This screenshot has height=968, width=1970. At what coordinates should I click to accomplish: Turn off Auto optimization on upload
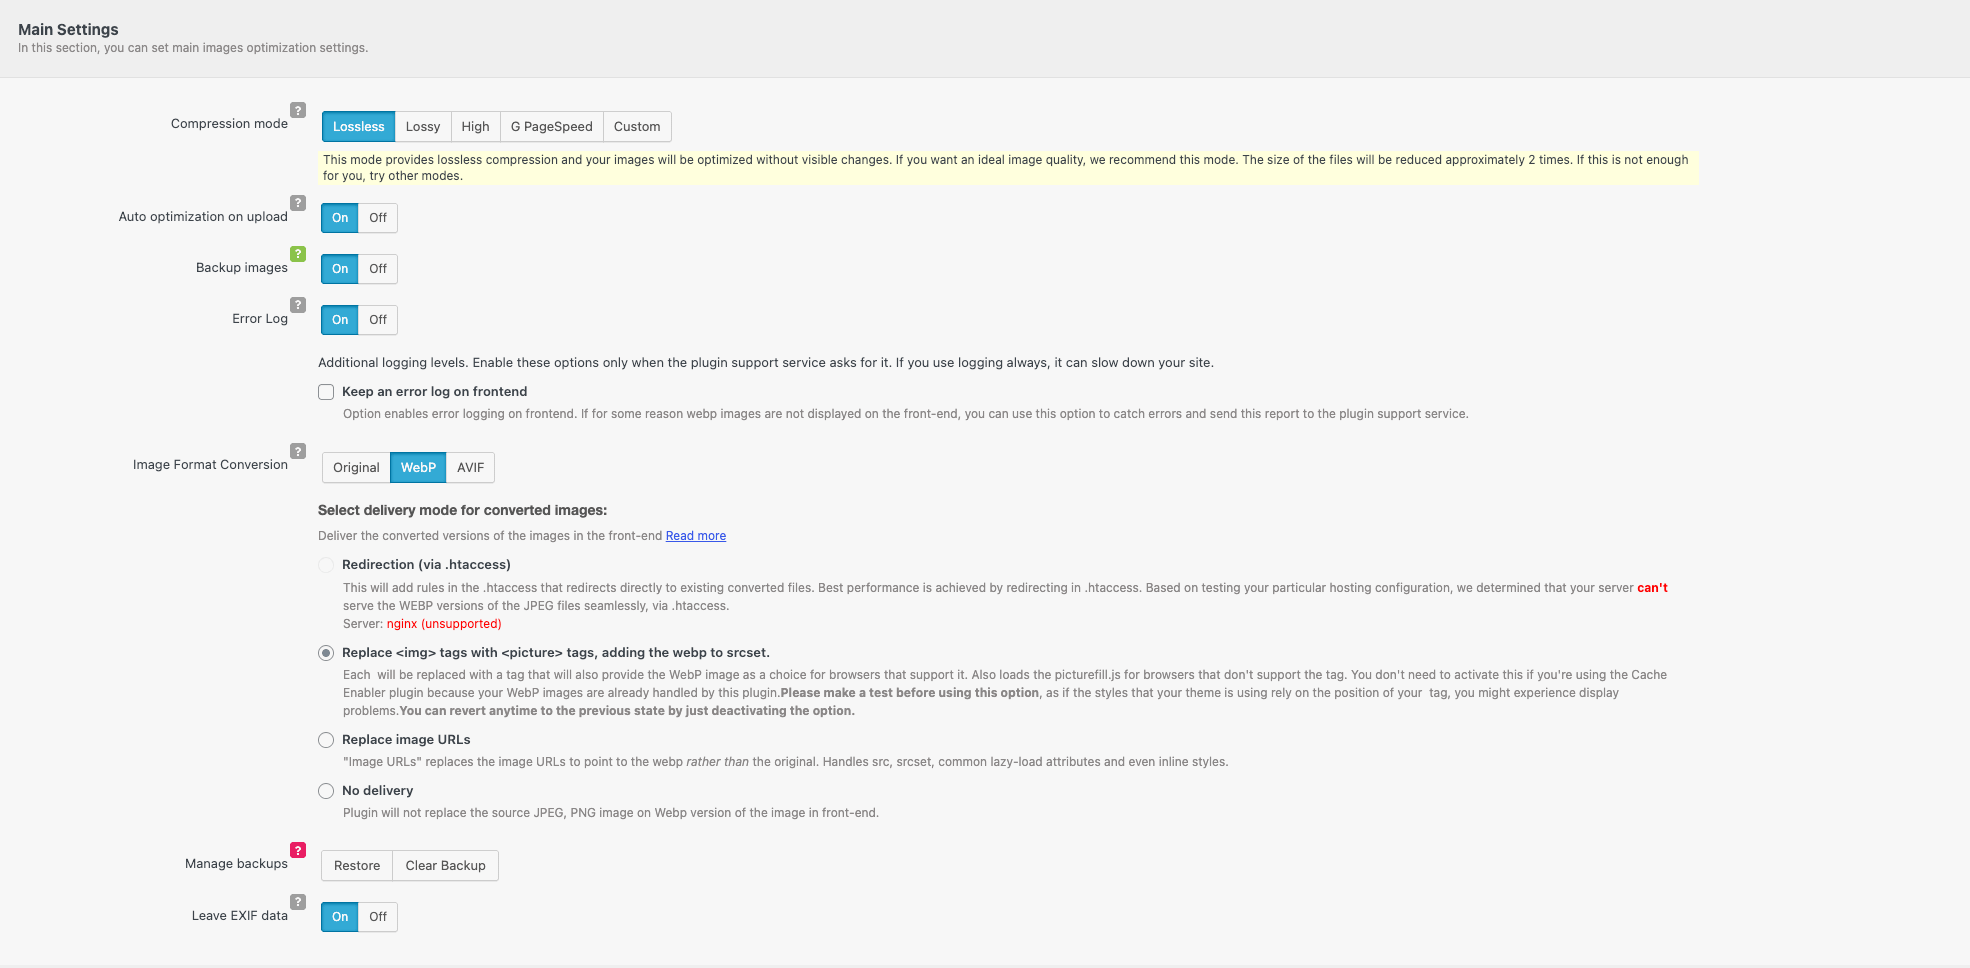click(x=378, y=218)
